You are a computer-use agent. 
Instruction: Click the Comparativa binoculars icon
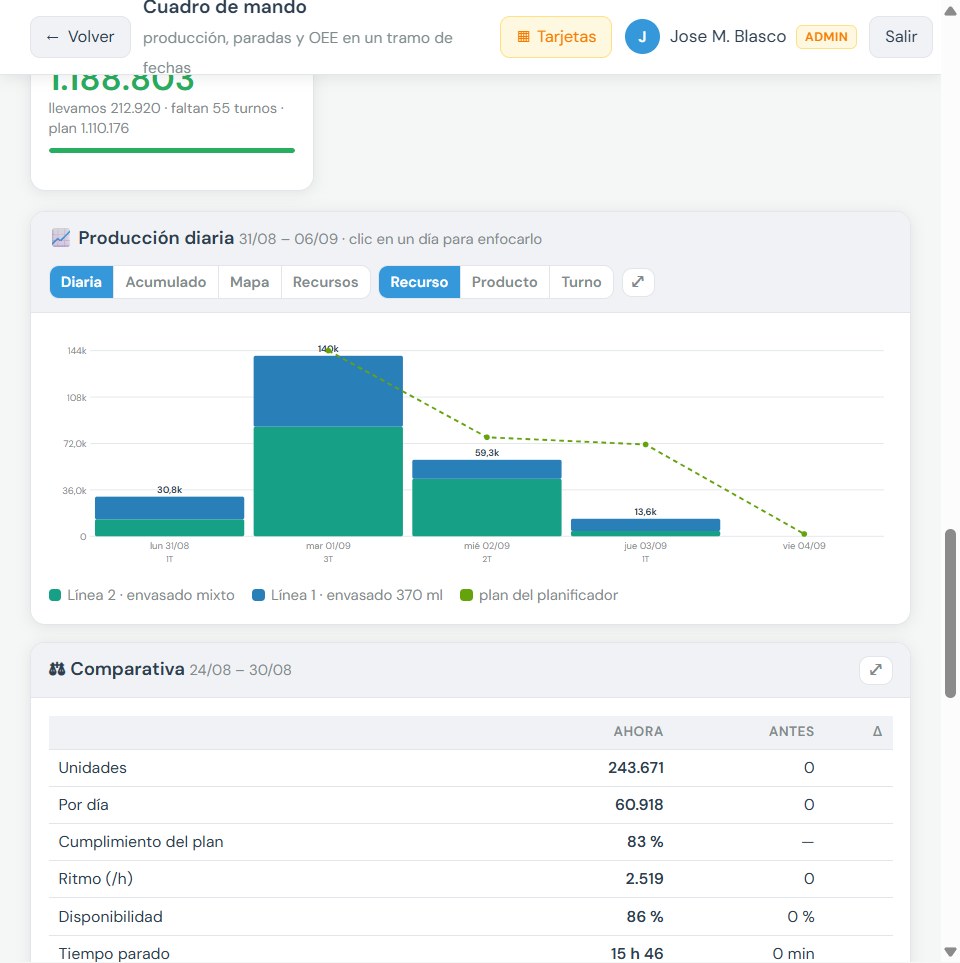[x=57, y=669]
